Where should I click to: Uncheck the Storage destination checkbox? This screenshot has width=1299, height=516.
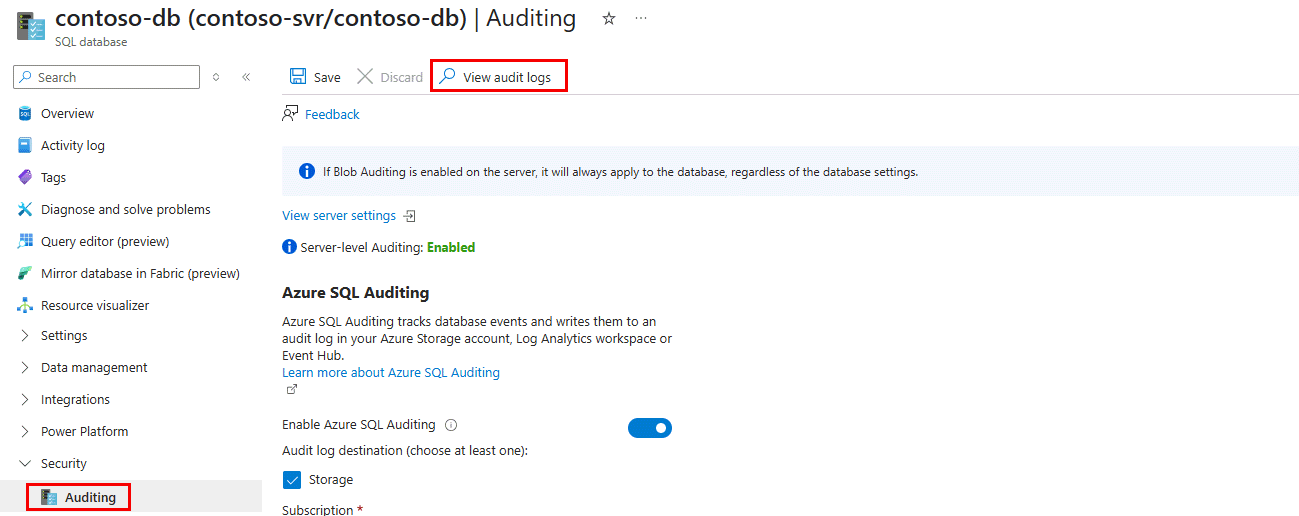292,480
